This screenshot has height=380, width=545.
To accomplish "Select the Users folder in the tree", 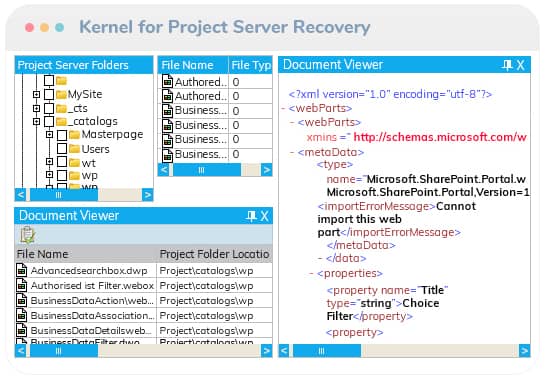I will pyautogui.click(x=95, y=149).
